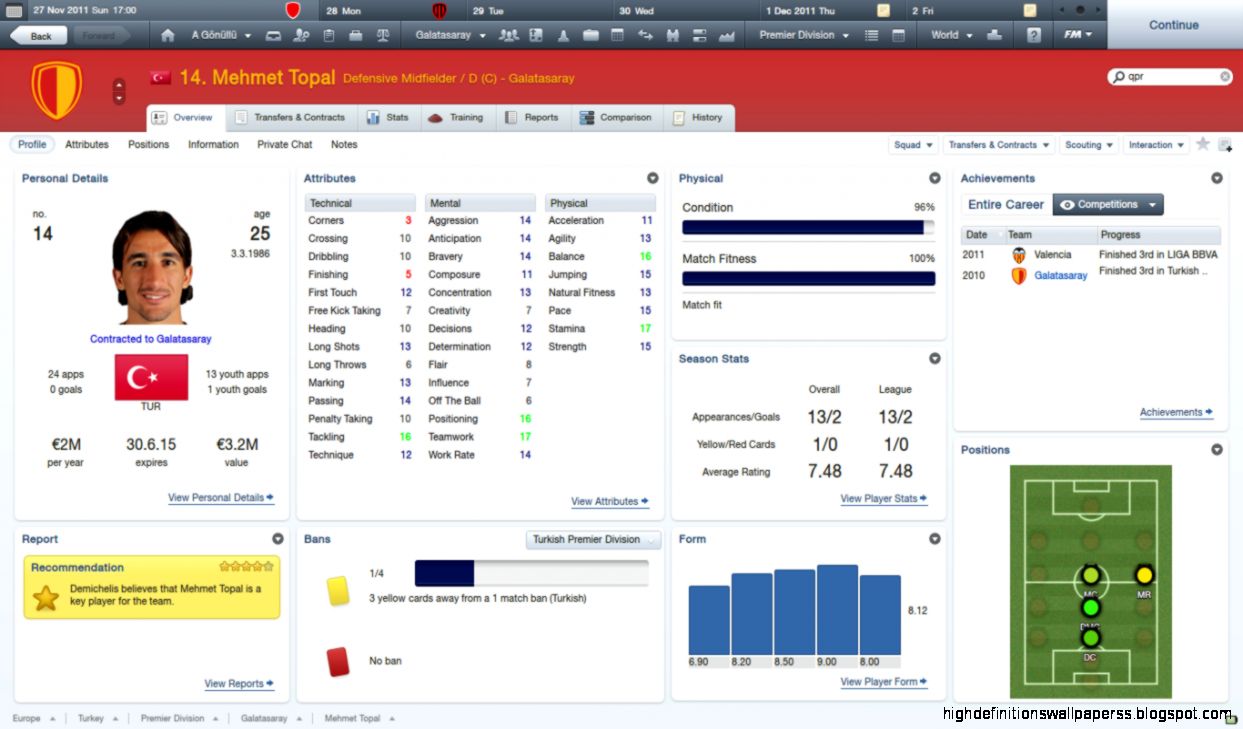
Task: Click the Match Fitness progress bar
Action: pos(808,278)
